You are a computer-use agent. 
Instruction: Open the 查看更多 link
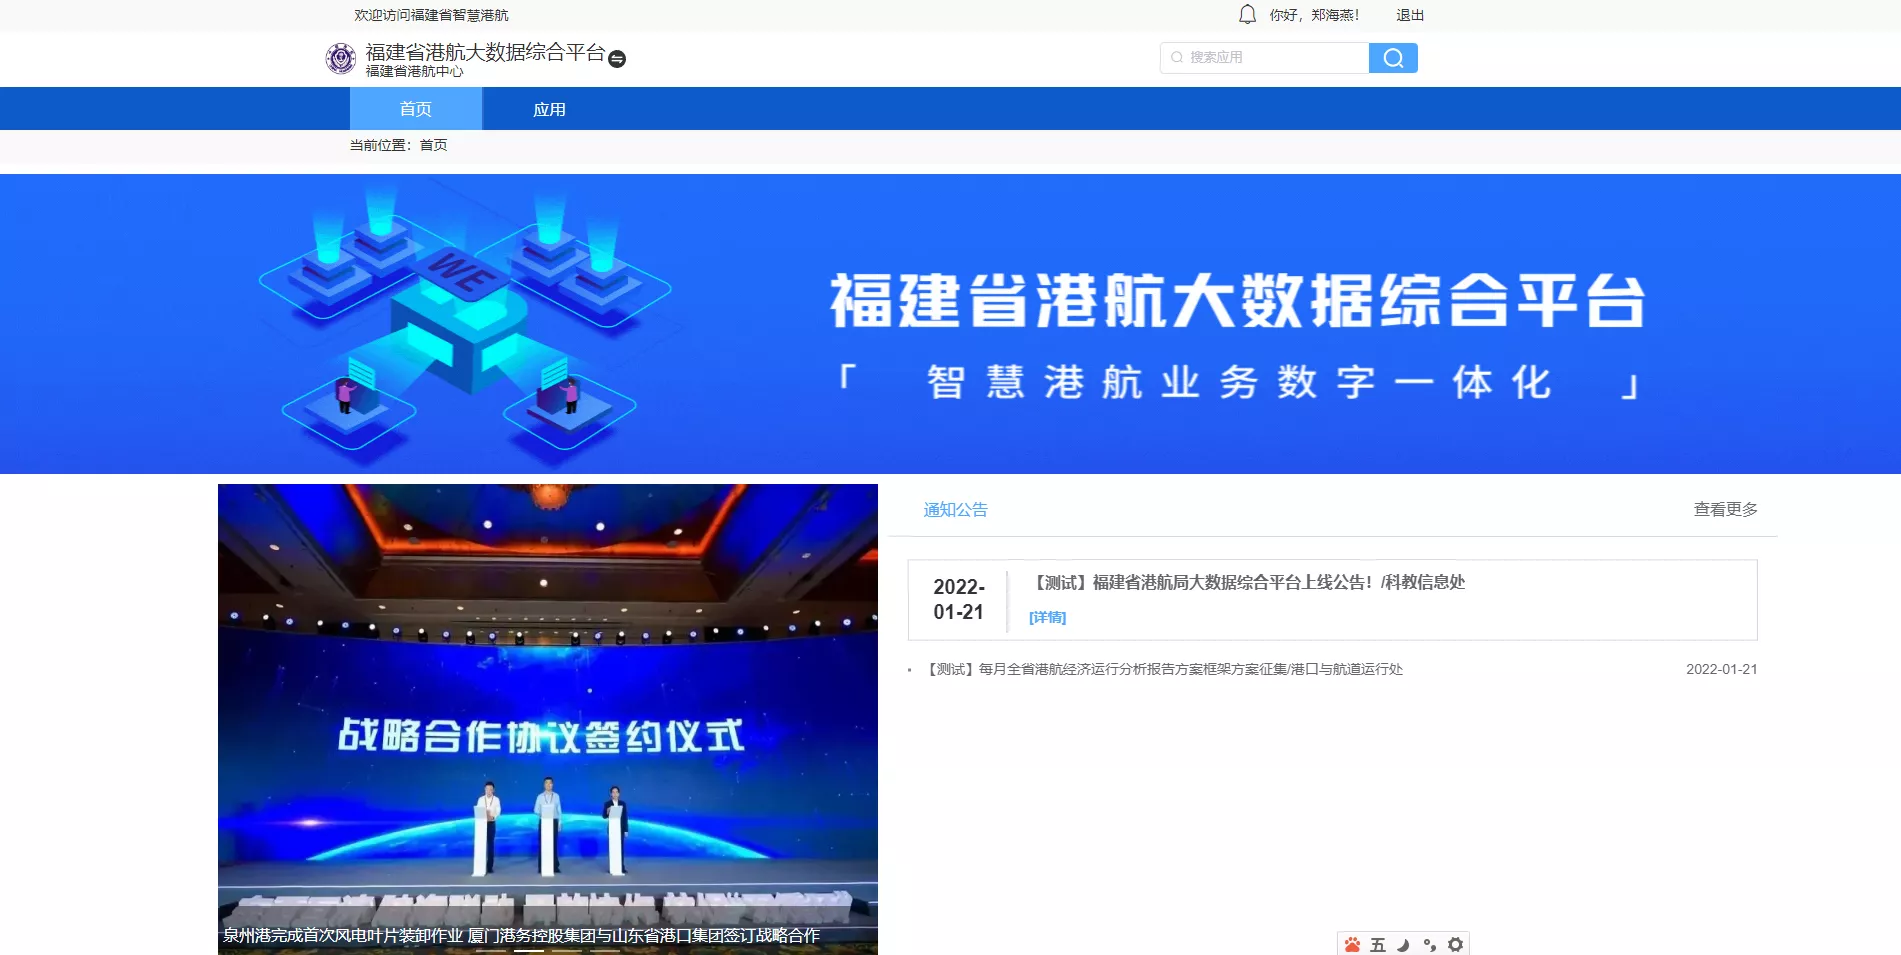[1725, 510]
